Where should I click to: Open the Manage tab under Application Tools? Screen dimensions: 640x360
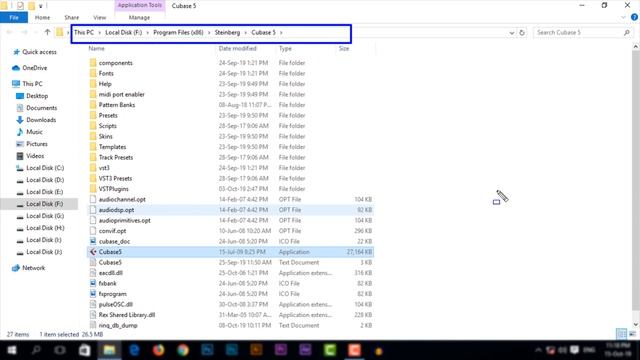coord(139,18)
